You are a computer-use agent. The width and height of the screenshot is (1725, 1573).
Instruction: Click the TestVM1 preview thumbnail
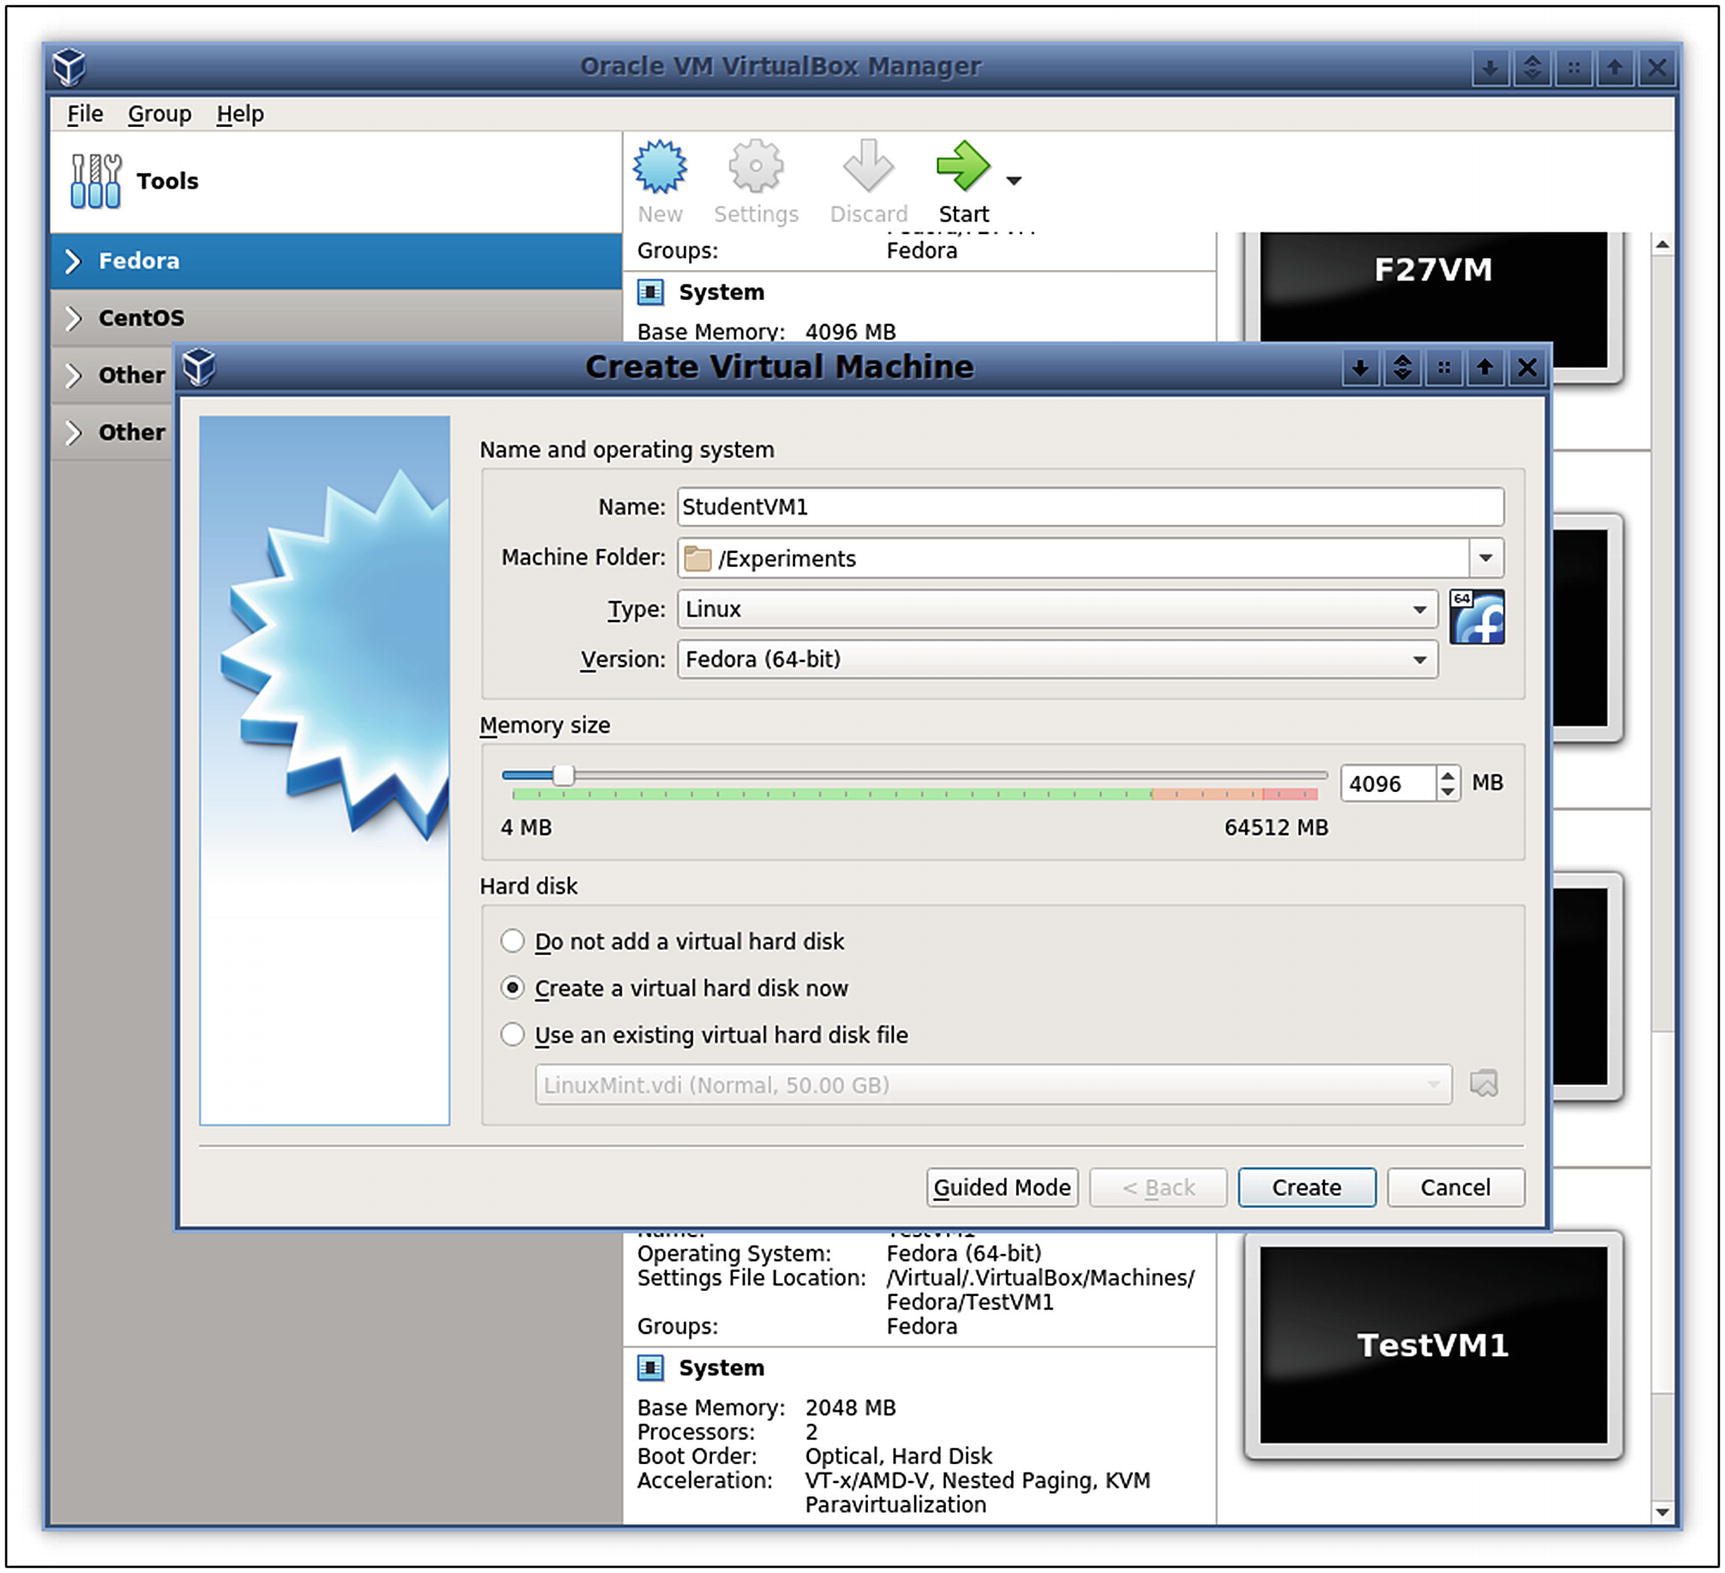click(1433, 1344)
